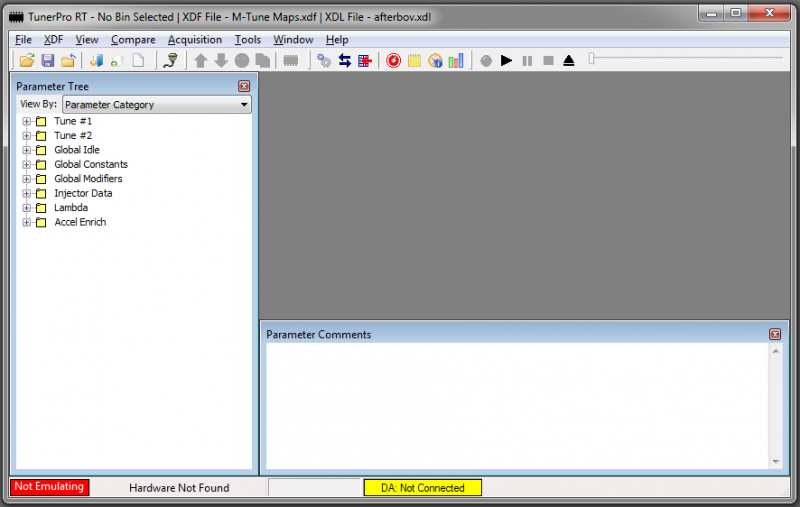Click the chip emulation toolbar icon

[291, 61]
